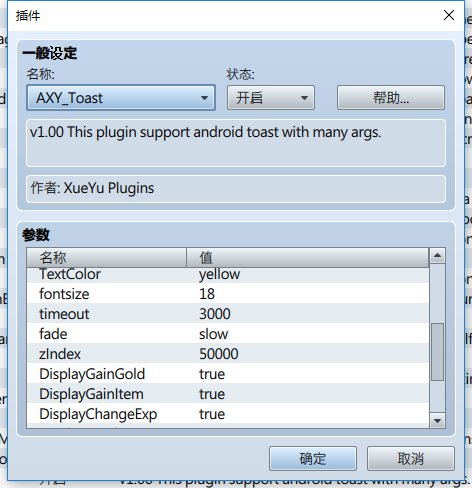Click the 18 fontsize value

pos(207,294)
